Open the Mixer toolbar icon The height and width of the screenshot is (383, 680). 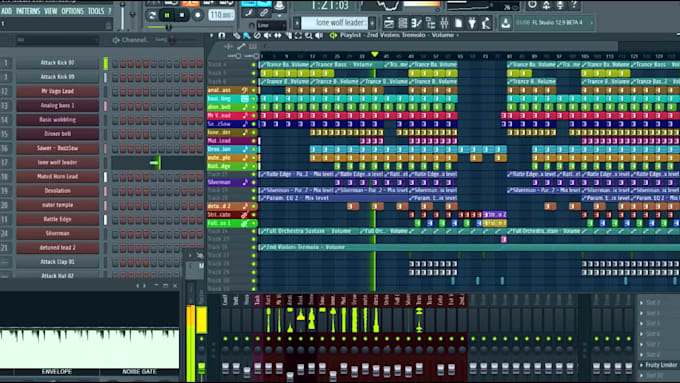445,23
